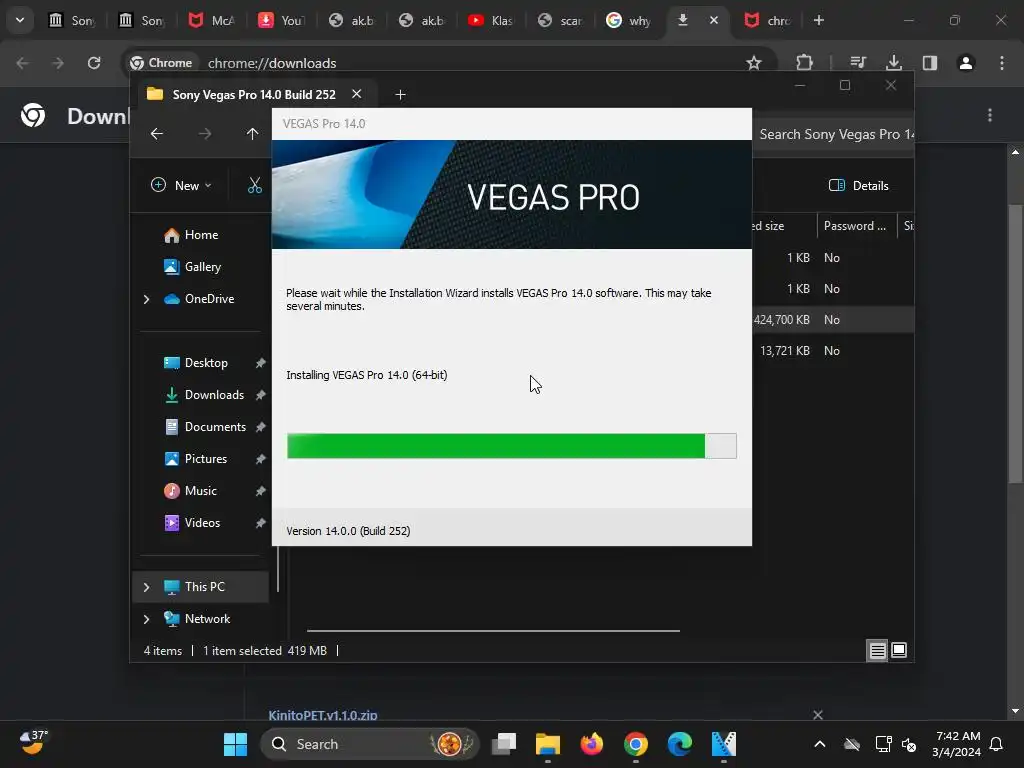Toggle Chrome side panel icon
The width and height of the screenshot is (1024, 768).
(930, 63)
